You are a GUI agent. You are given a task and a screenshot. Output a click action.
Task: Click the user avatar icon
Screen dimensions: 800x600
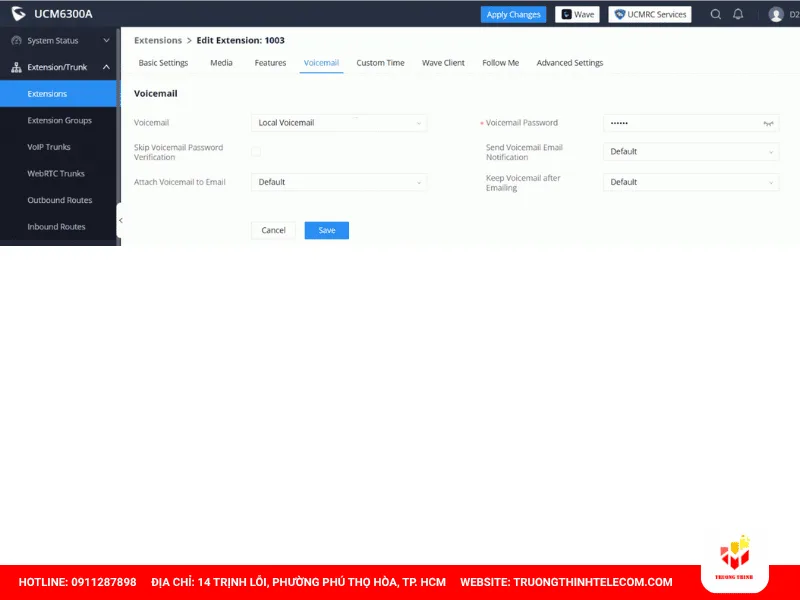pos(776,14)
